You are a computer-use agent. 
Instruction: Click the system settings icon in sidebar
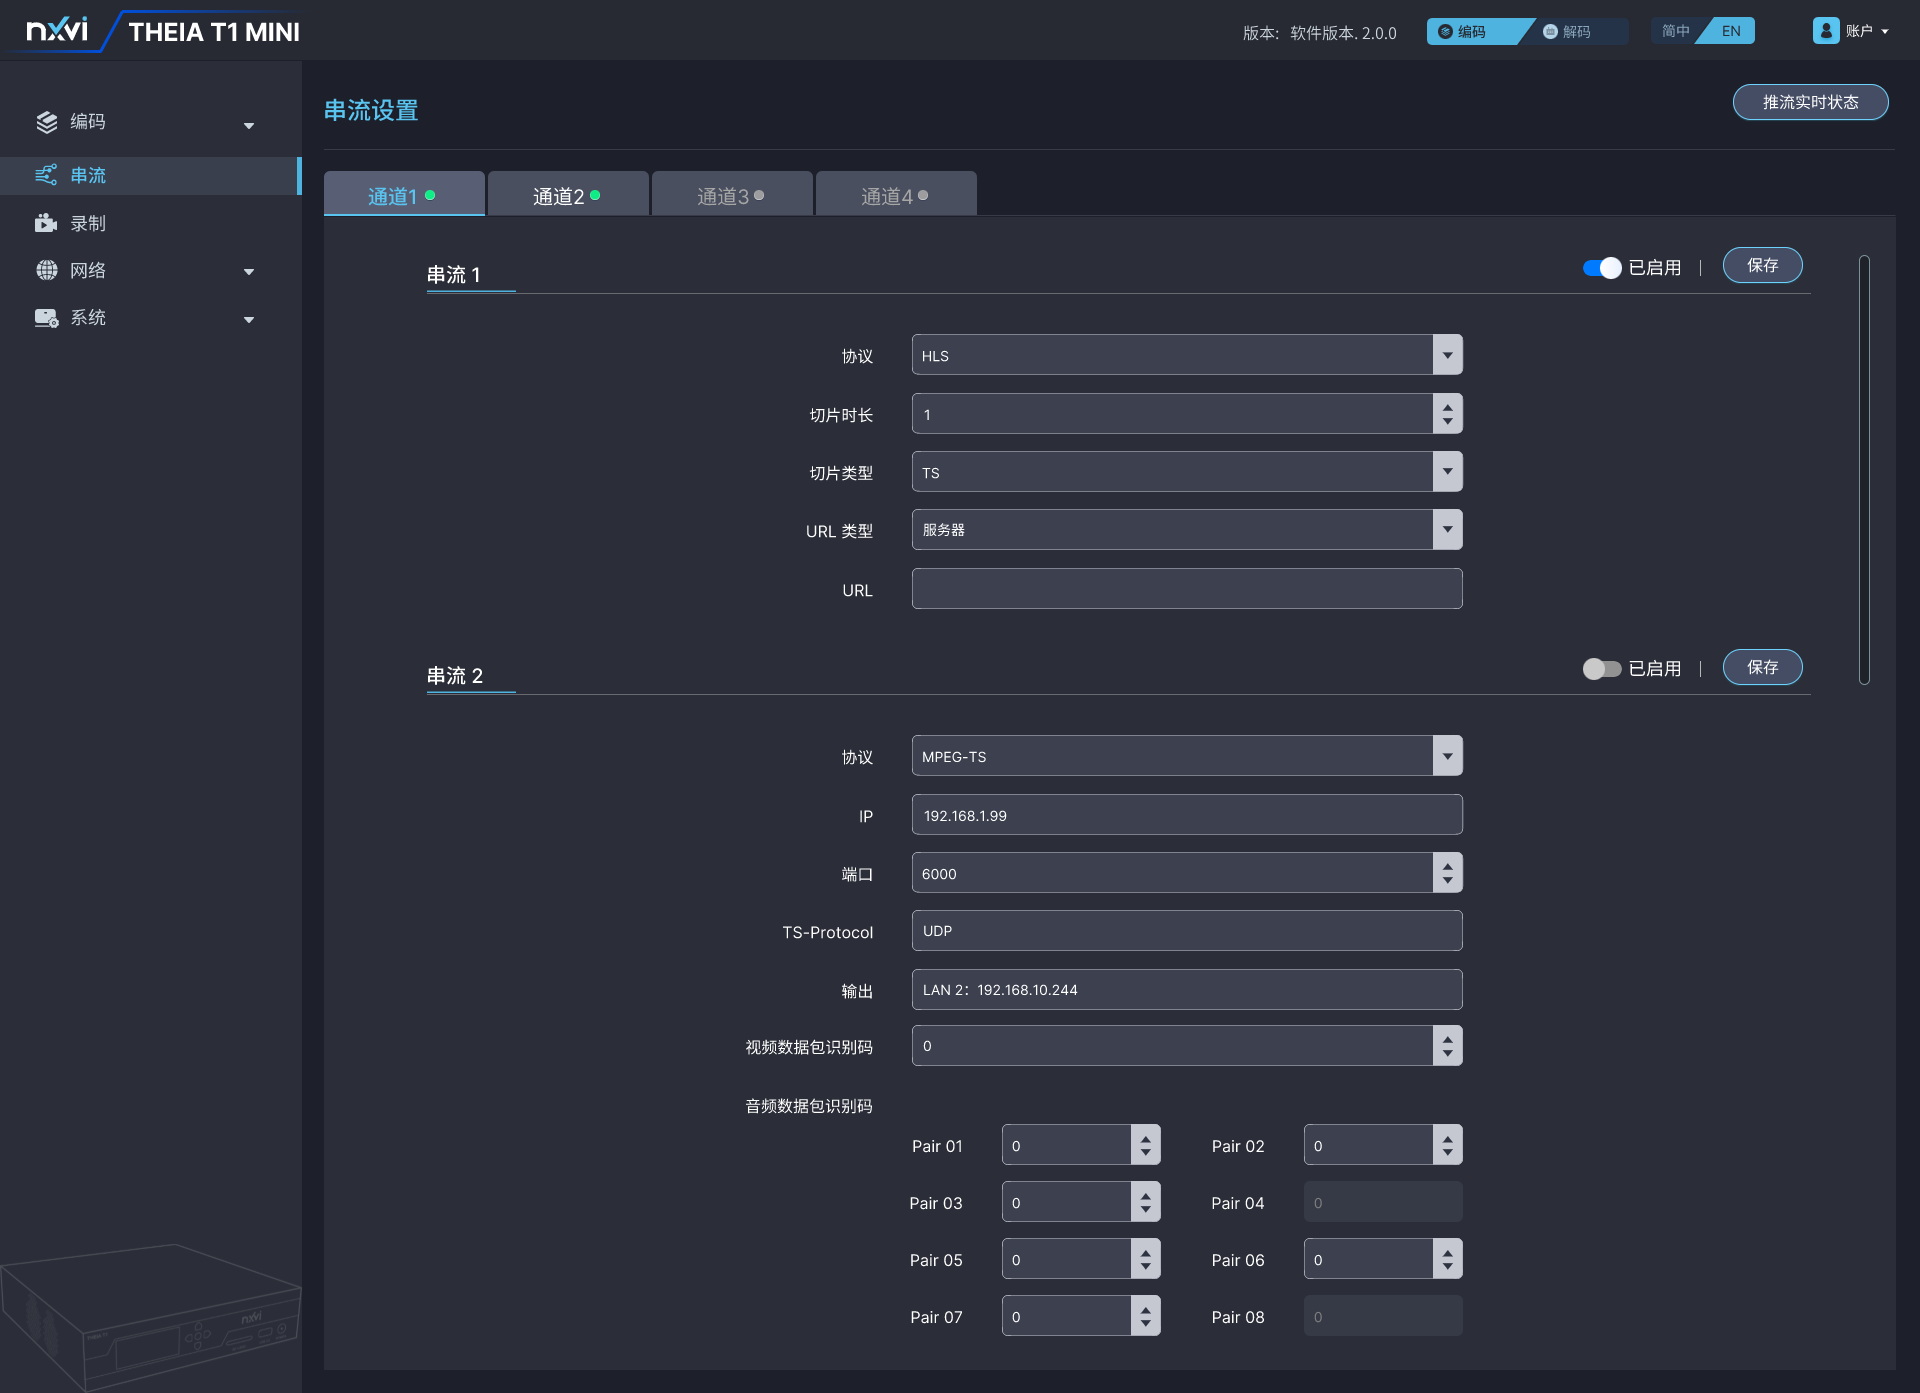click(46, 318)
